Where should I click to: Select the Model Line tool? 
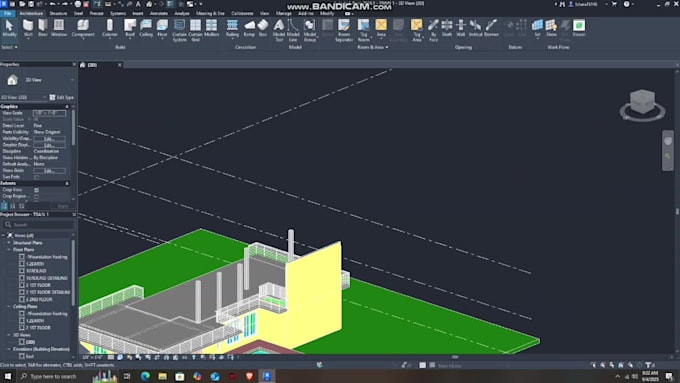coord(293,30)
